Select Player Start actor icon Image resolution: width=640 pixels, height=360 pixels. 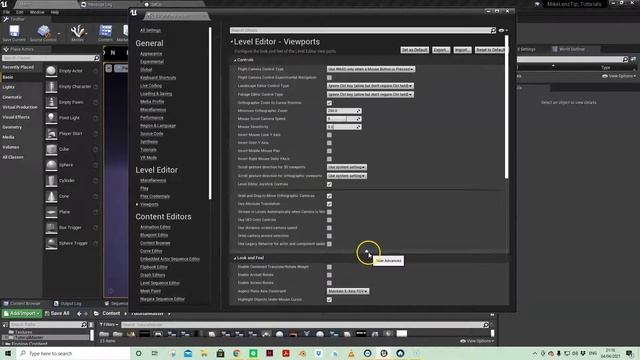[51, 133]
